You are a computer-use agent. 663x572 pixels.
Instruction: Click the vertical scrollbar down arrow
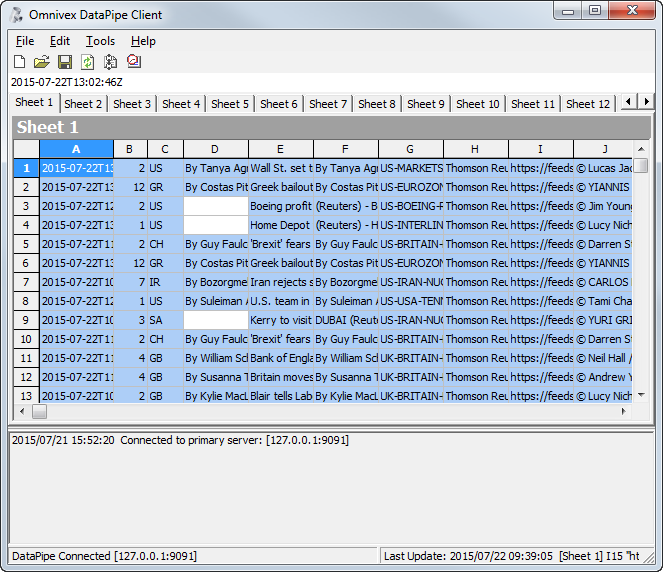[641, 395]
